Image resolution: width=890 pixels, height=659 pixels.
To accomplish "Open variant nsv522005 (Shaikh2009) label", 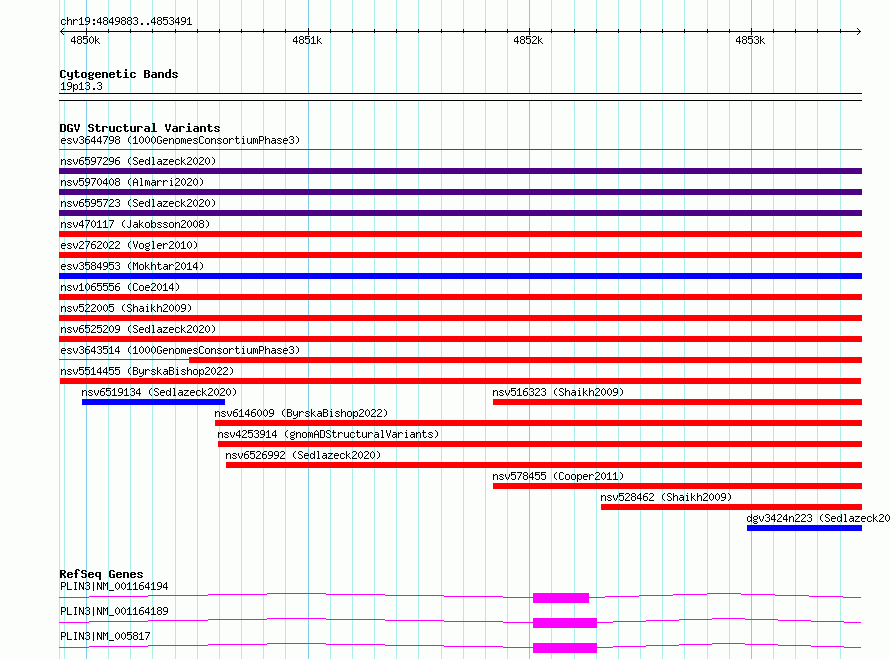I will click(126, 308).
